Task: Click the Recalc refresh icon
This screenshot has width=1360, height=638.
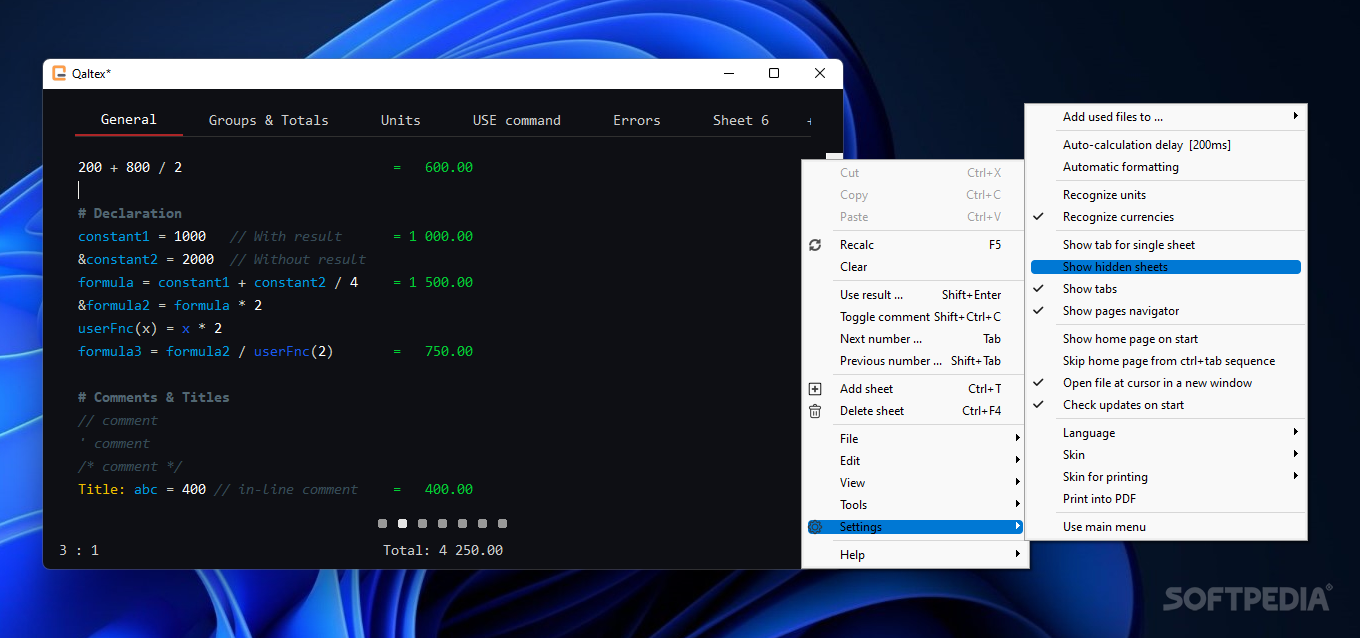Action: point(815,245)
